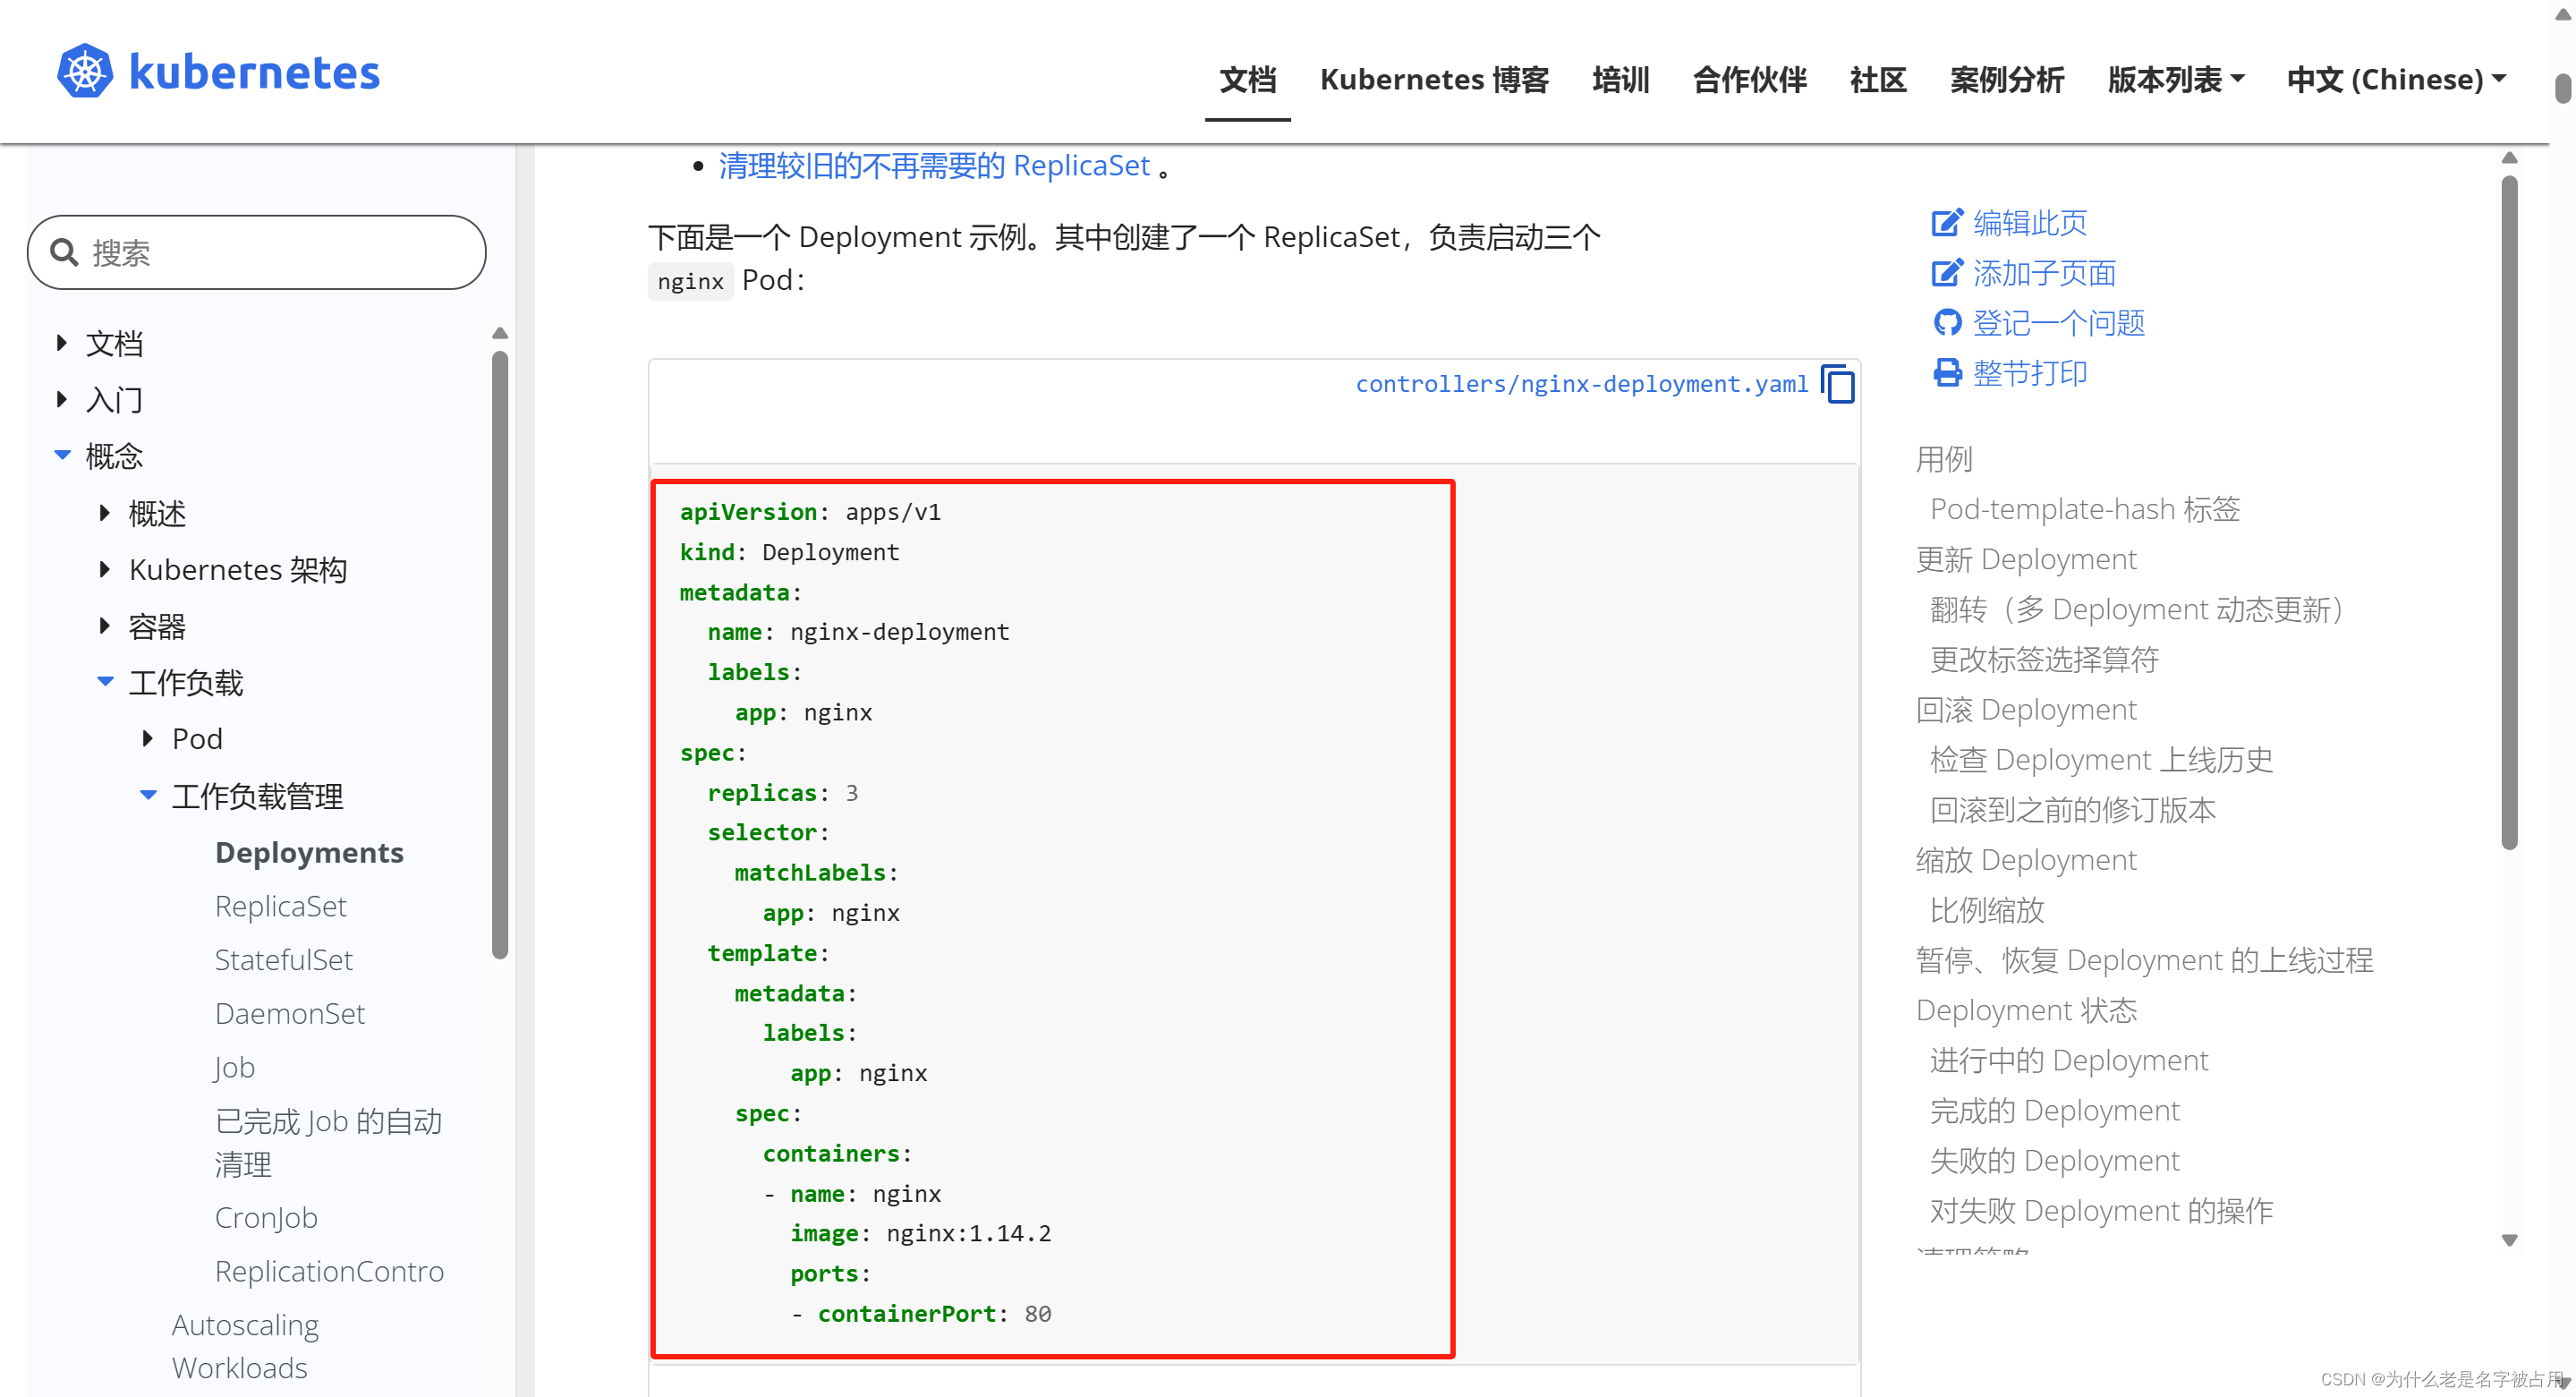
Task: Select 已完成 Job 的自动清理 in sidebar
Action: click(328, 1143)
